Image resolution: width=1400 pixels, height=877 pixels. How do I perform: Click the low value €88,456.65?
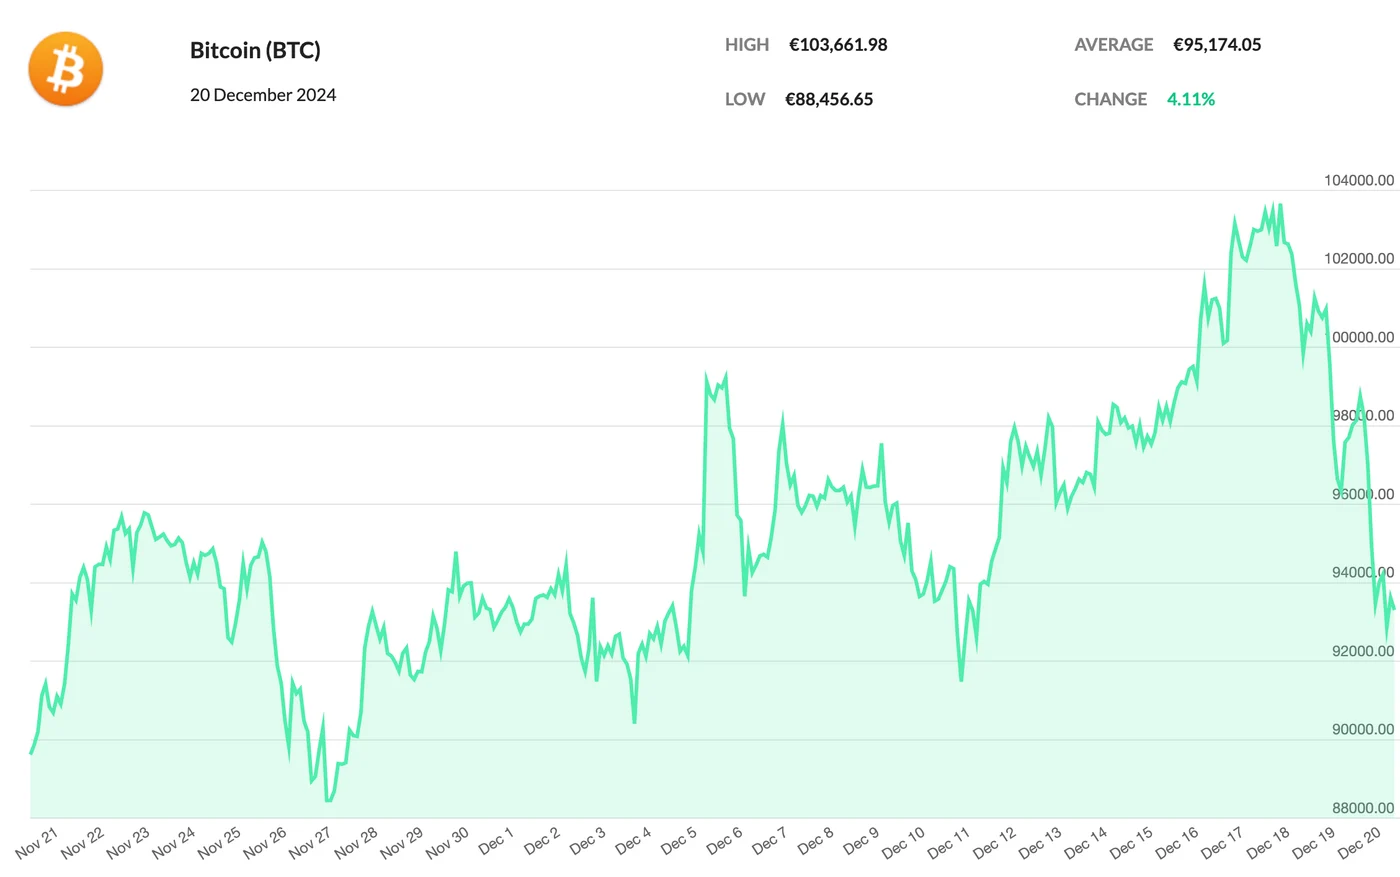(829, 99)
